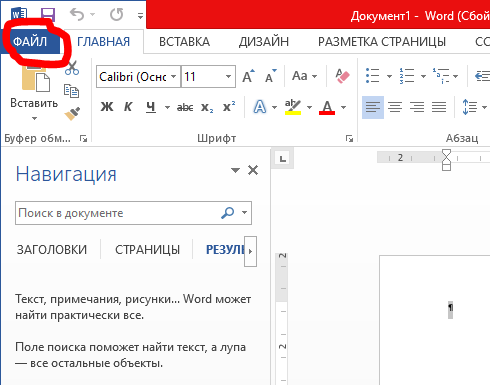Screen dimensions: 490x385
Task: Open the Буфер обмена dialog launcher
Action: click(83, 138)
